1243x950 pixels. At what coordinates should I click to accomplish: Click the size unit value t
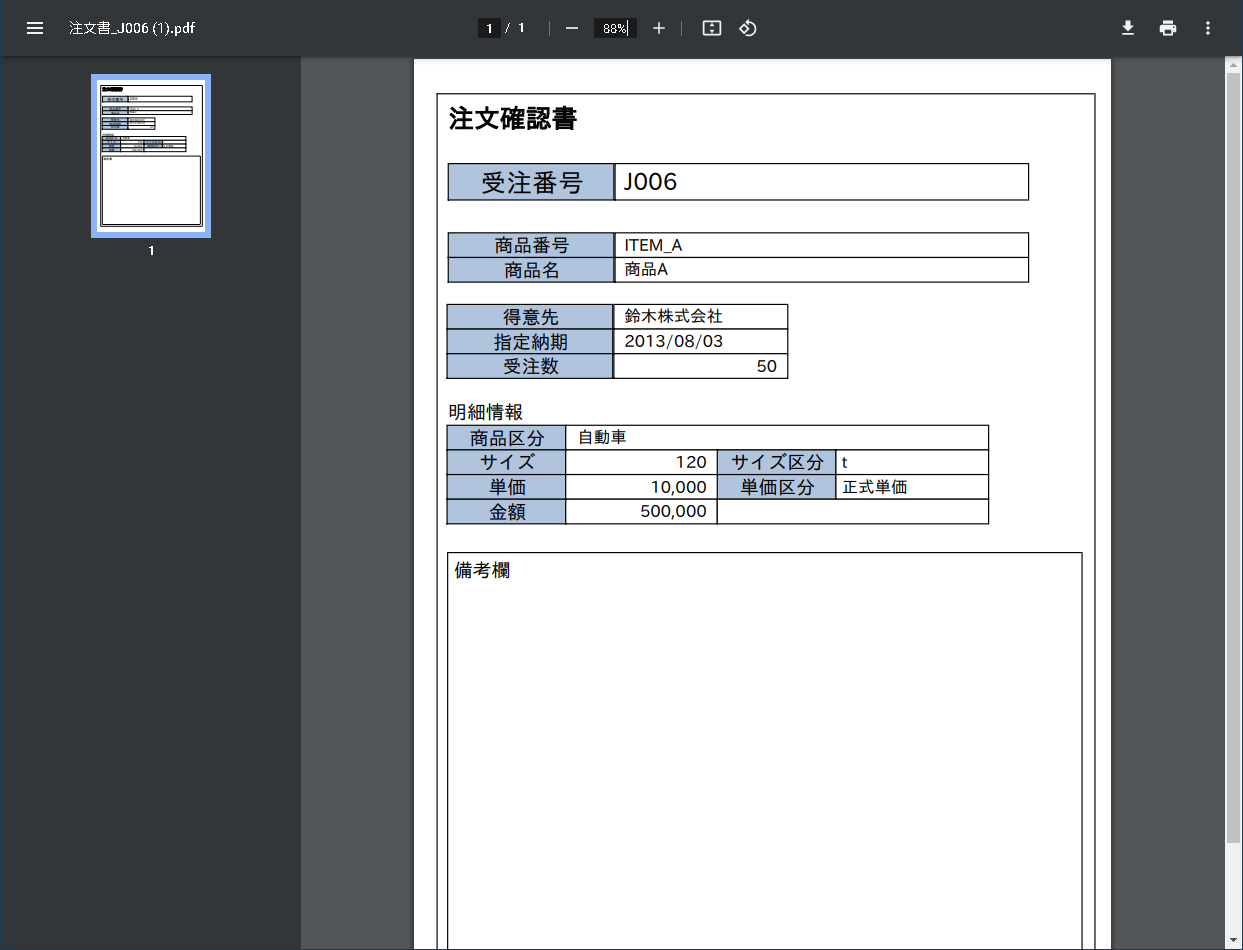[x=845, y=463]
